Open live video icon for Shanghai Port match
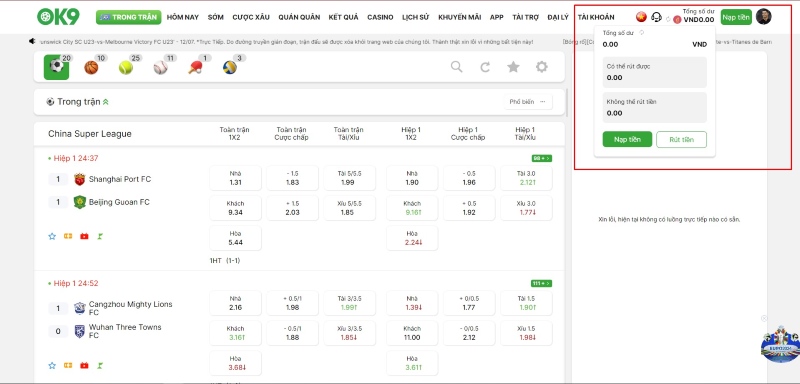Viewport: 800px width, 384px height. [84, 236]
